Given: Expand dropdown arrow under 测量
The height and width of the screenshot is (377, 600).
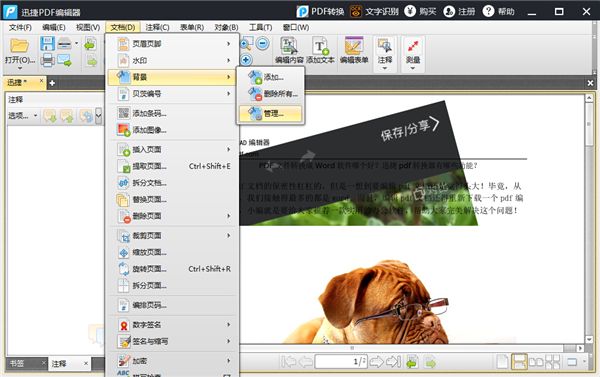Looking at the screenshot, I should coord(413,68).
